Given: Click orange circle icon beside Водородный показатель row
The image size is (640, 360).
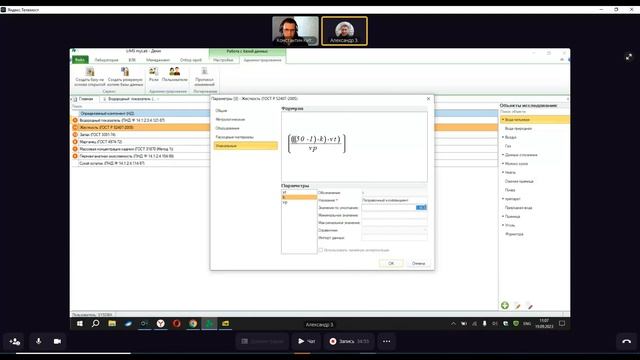Looking at the screenshot, I should click(x=75, y=120).
